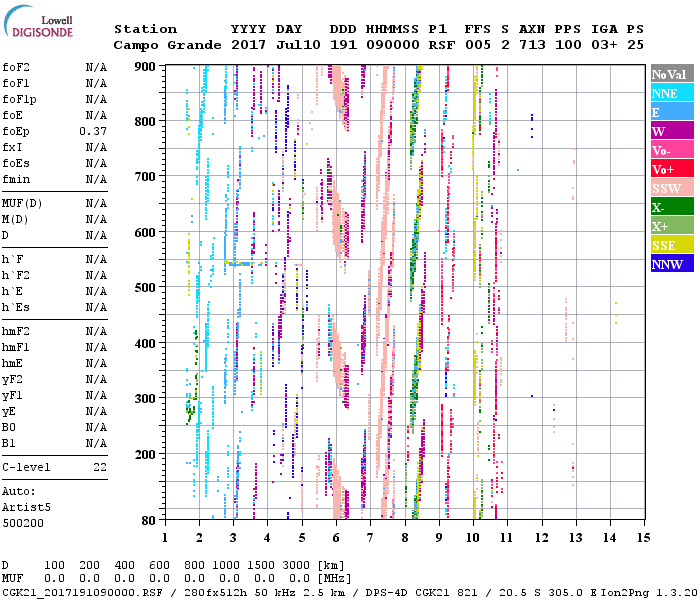Click the year value 2017
The image size is (700, 600).
248,45
